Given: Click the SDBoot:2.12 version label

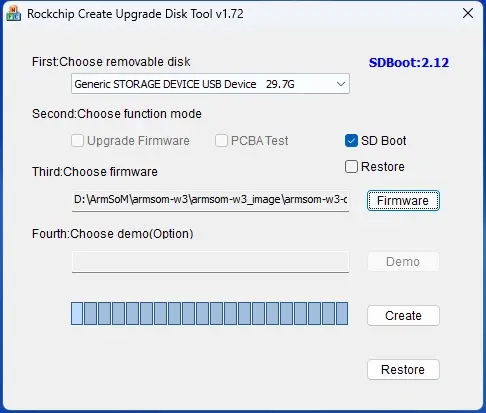Looking at the screenshot, I should click(x=409, y=63).
